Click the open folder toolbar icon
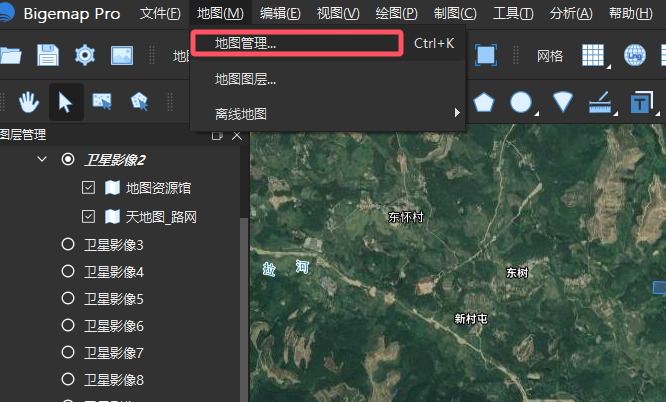Viewport: 666px width, 402px height. tap(10, 55)
